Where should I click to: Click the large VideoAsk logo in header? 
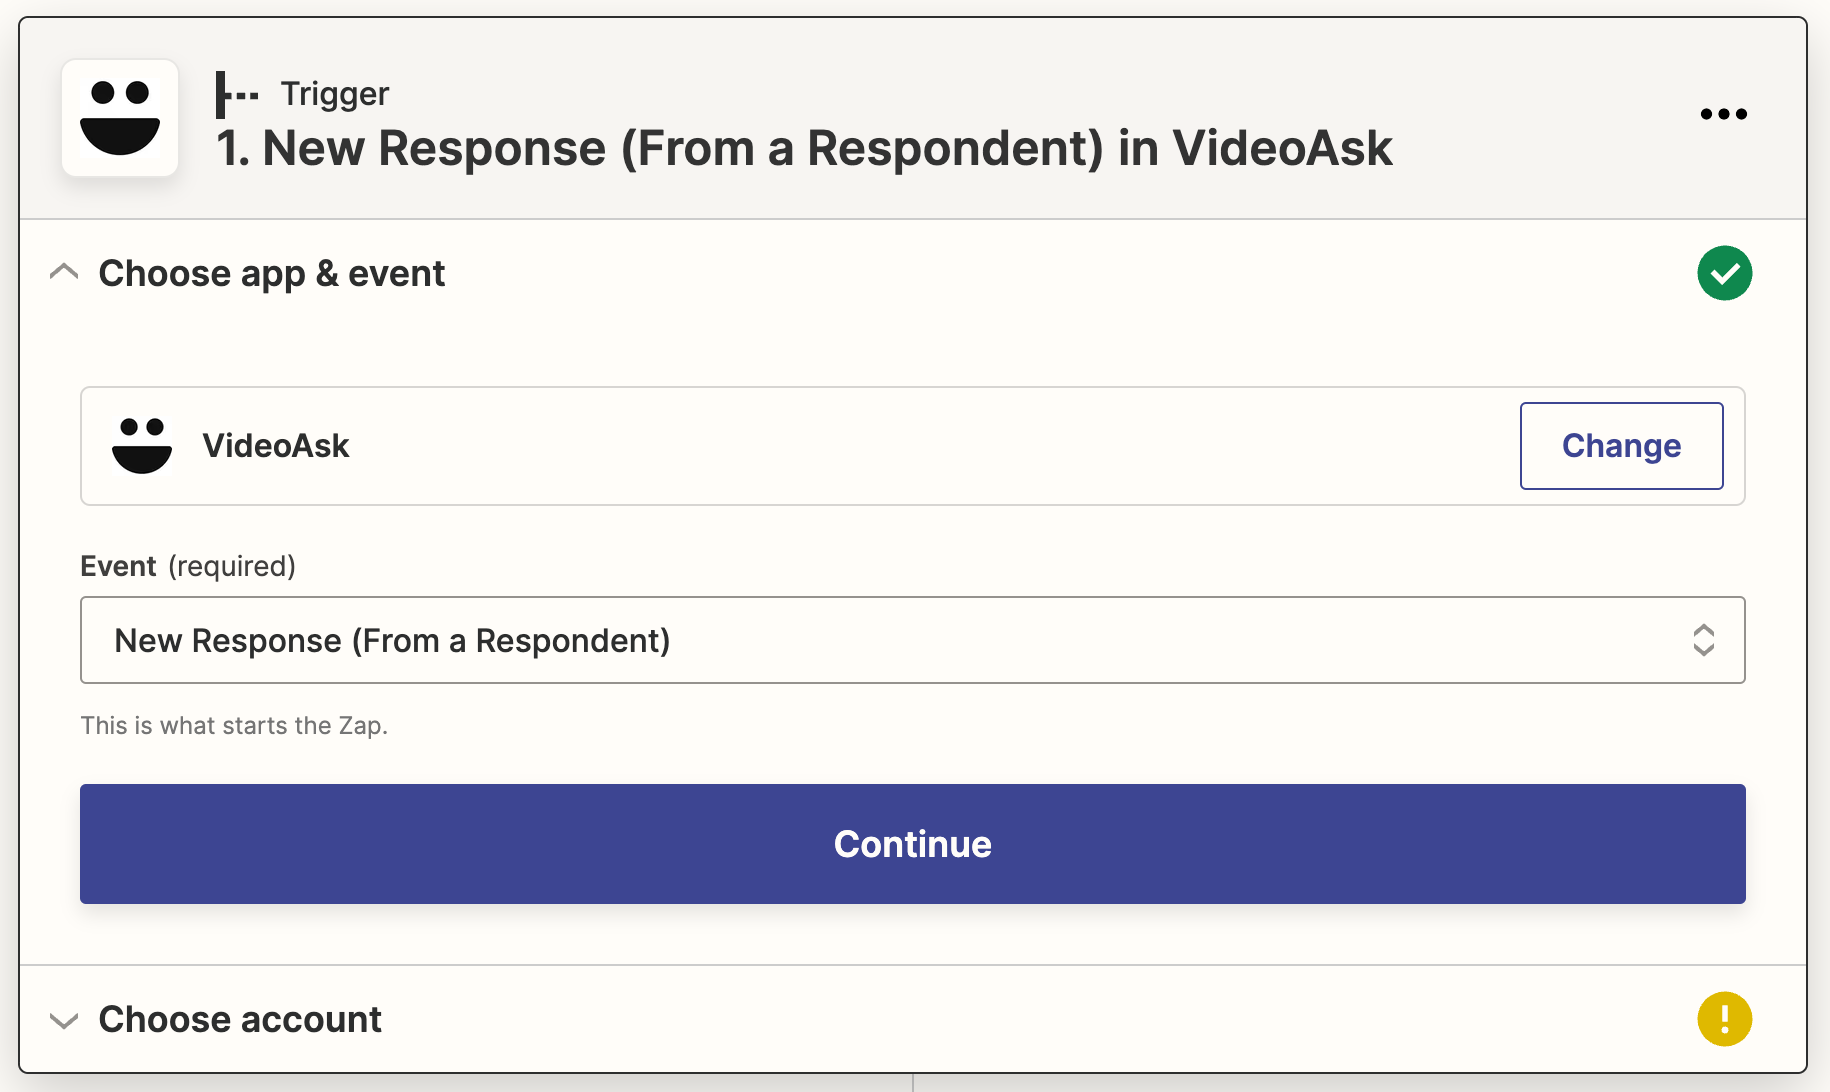(x=120, y=118)
